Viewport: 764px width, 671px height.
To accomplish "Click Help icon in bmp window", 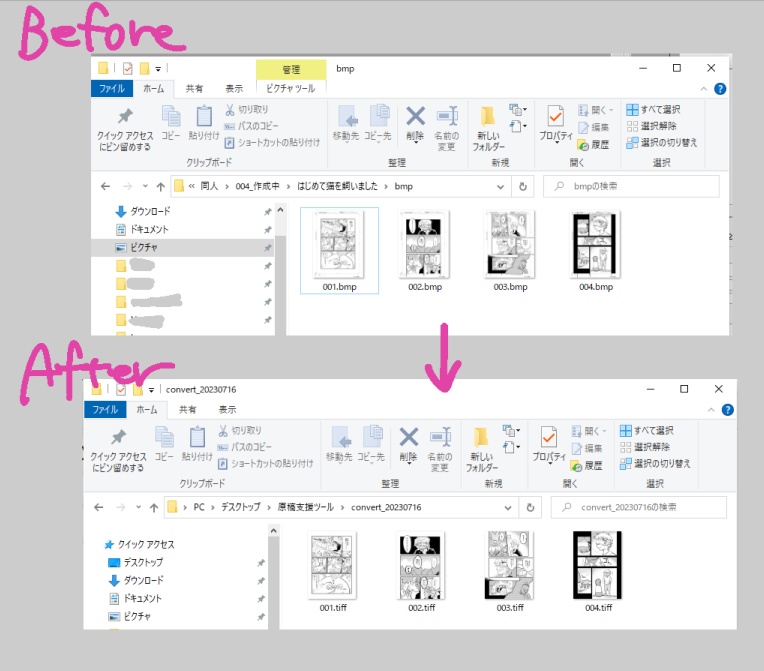I will [x=720, y=89].
